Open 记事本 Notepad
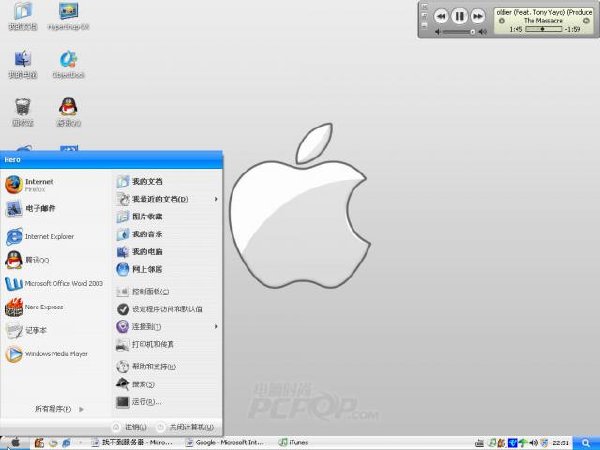The height and width of the screenshot is (450, 600). point(27,331)
